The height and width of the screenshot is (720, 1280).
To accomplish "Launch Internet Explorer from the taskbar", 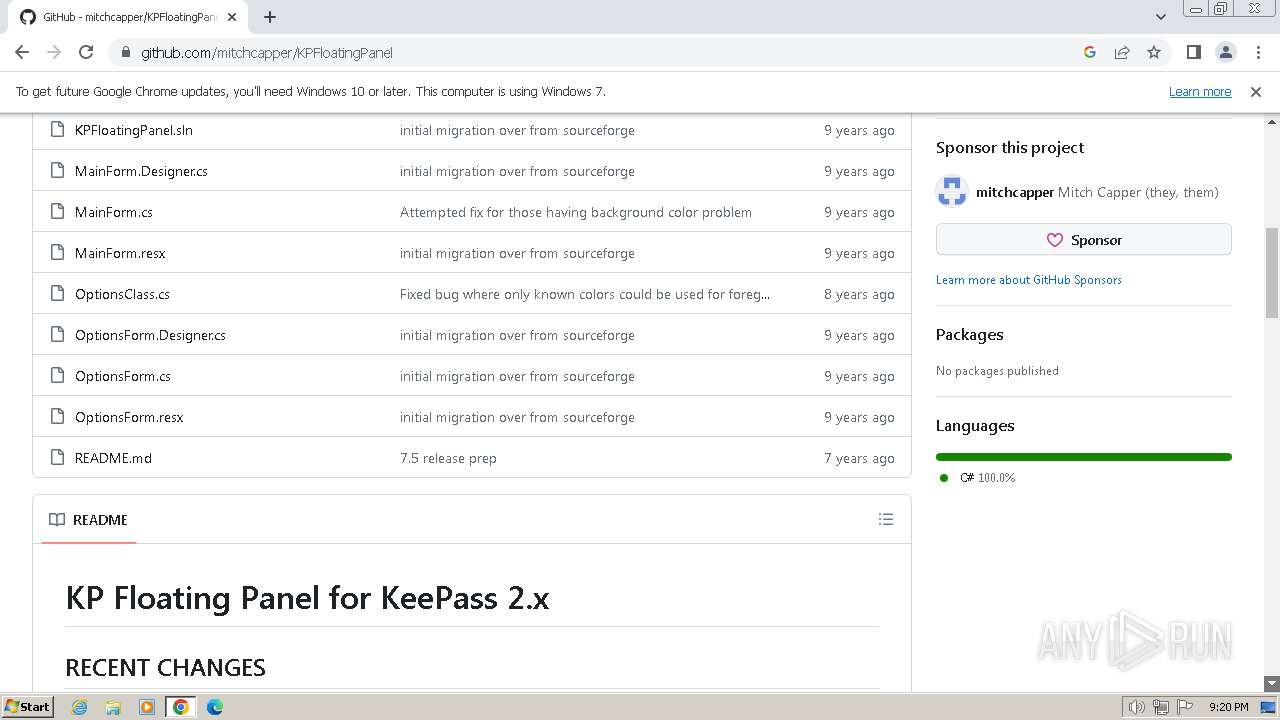I will tap(80, 707).
